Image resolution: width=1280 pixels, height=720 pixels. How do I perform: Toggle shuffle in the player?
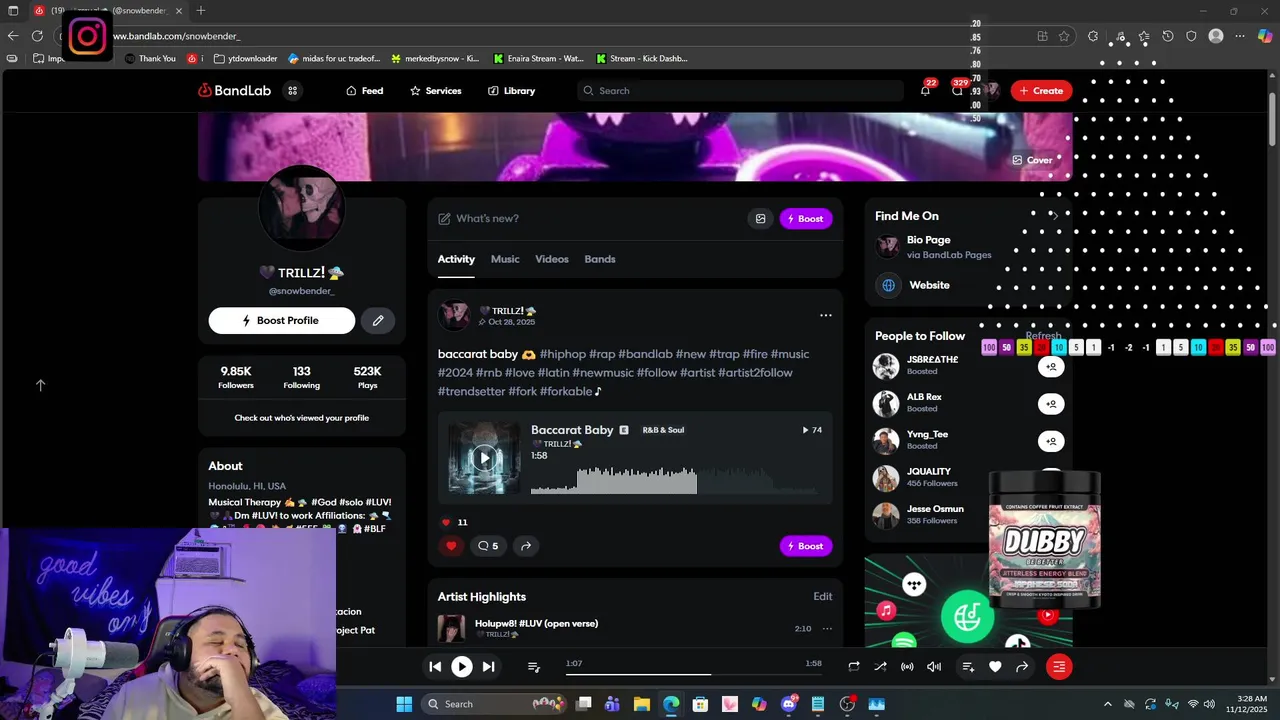pyautogui.click(x=880, y=666)
